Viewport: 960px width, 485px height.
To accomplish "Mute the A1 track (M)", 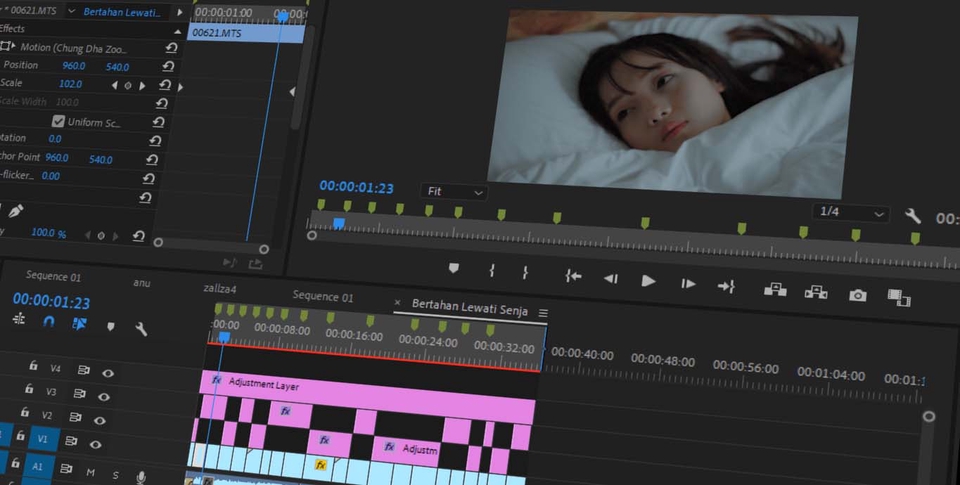I will pos(91,472).
